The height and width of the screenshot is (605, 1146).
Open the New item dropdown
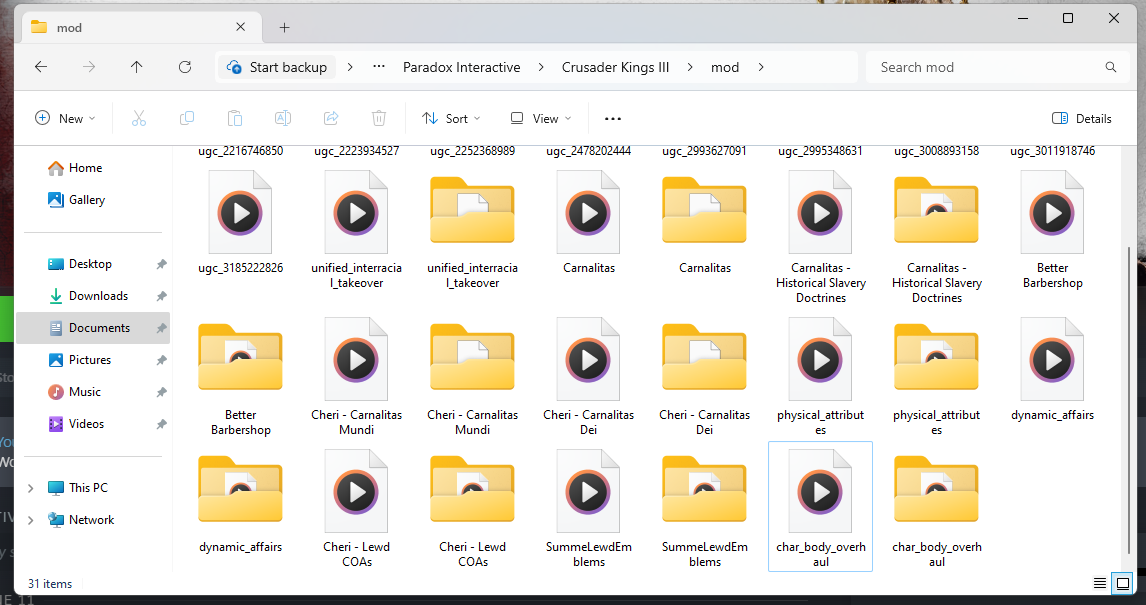pos(65,118)
